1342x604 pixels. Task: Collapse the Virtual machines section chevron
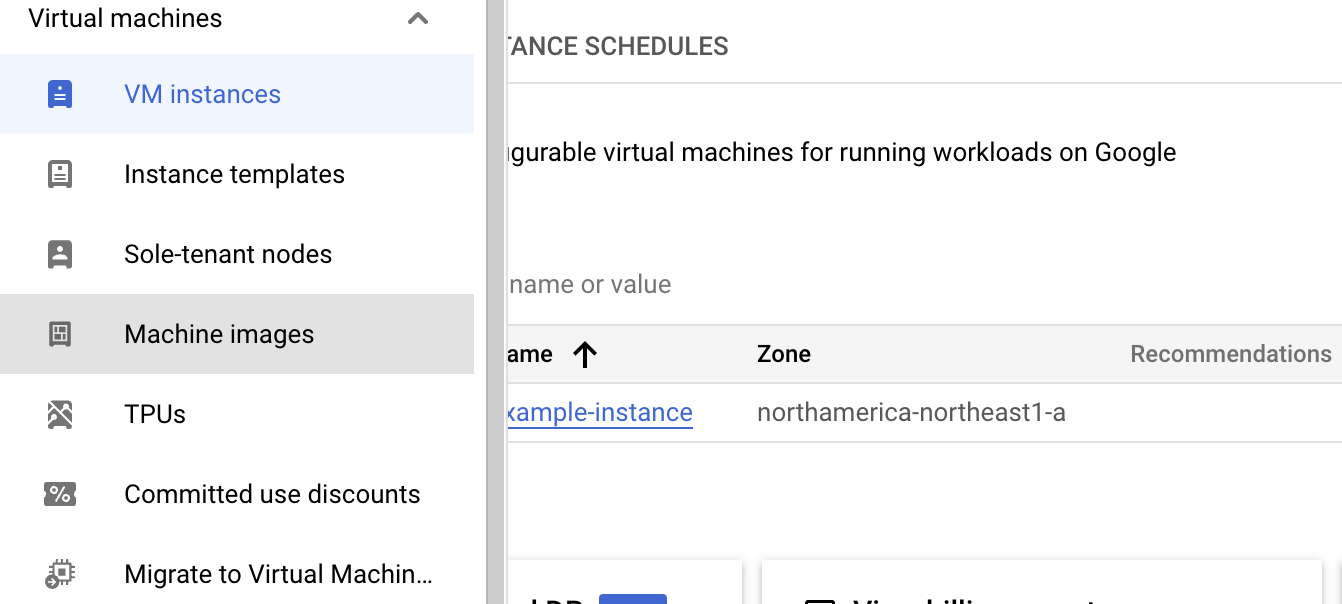418,19
